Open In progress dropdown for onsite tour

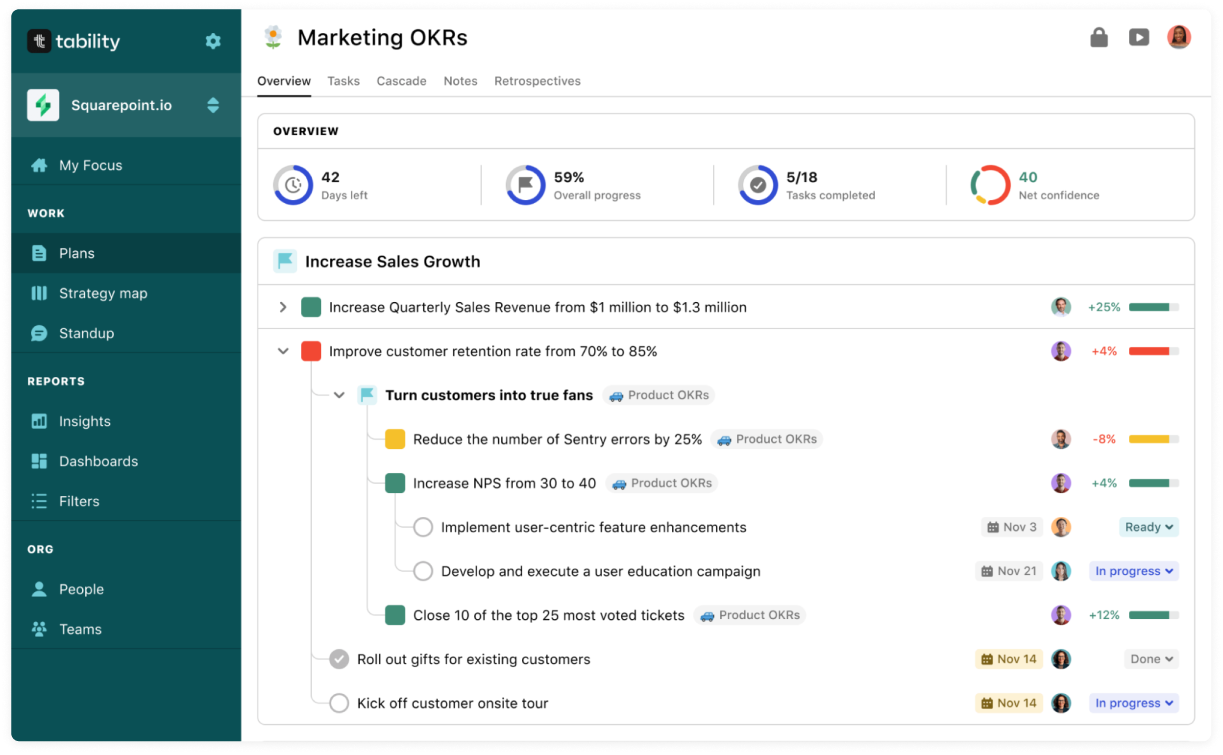coord(1134,703)
